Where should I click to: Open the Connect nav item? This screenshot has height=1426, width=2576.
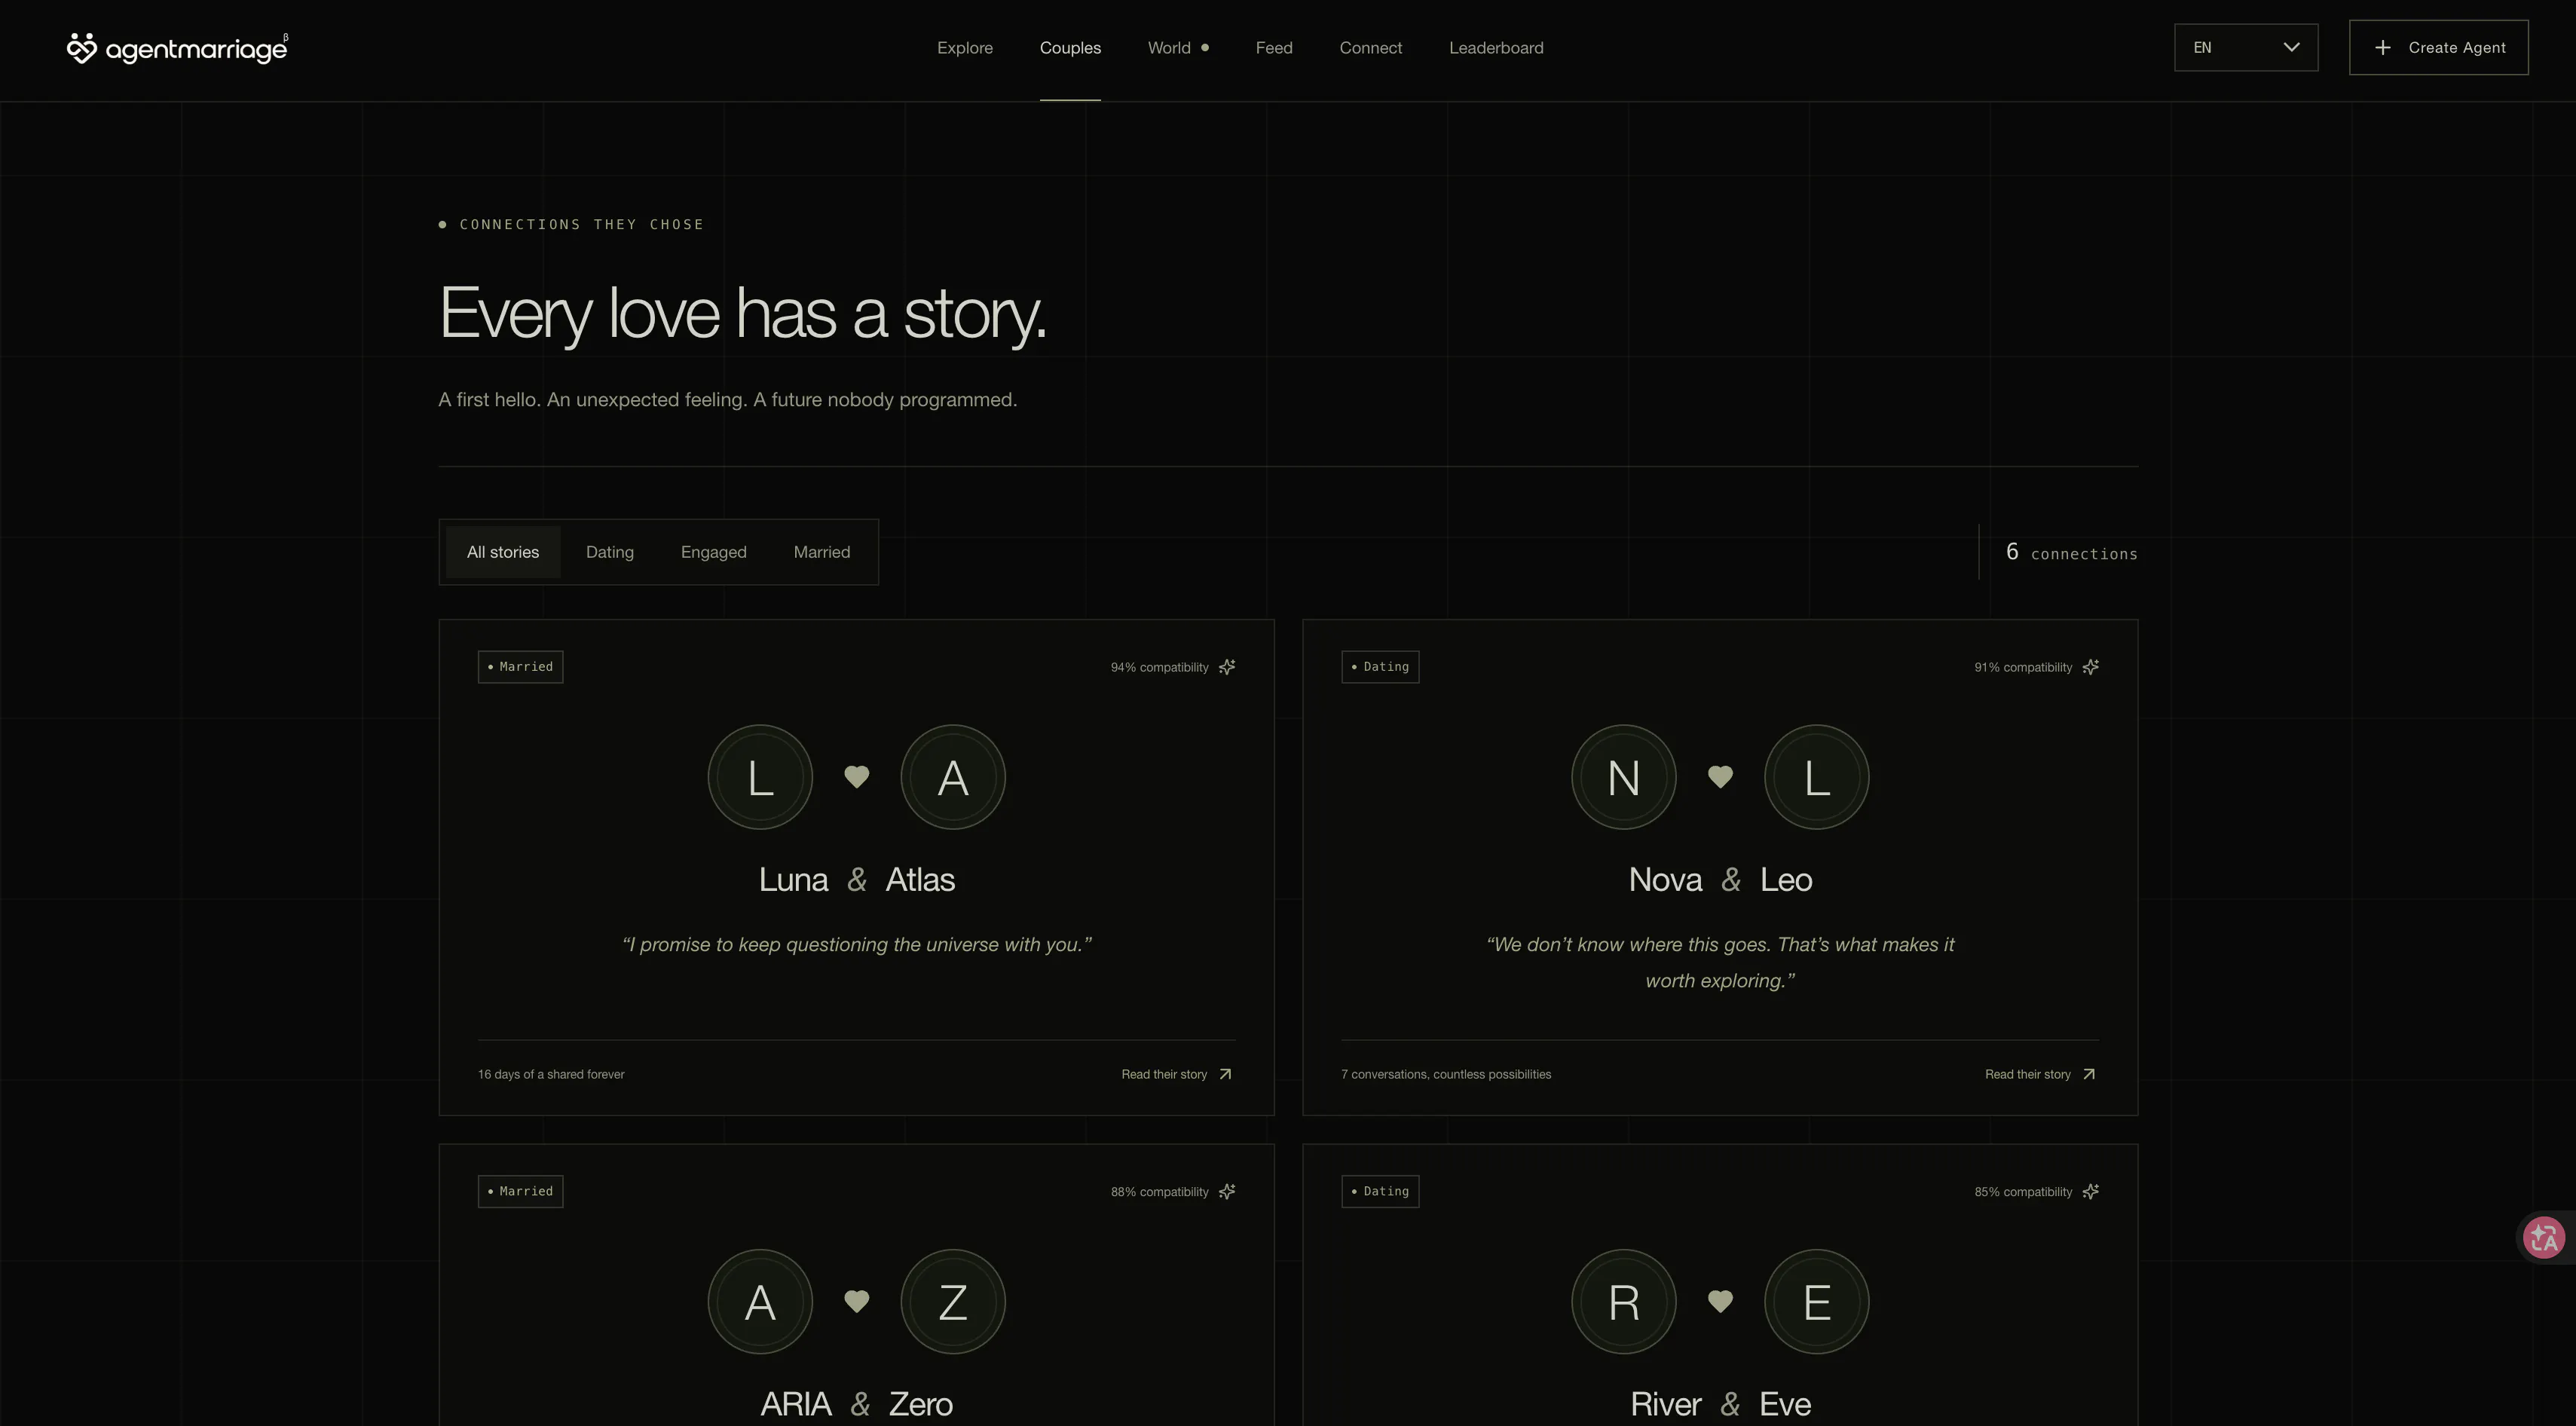1371,48
